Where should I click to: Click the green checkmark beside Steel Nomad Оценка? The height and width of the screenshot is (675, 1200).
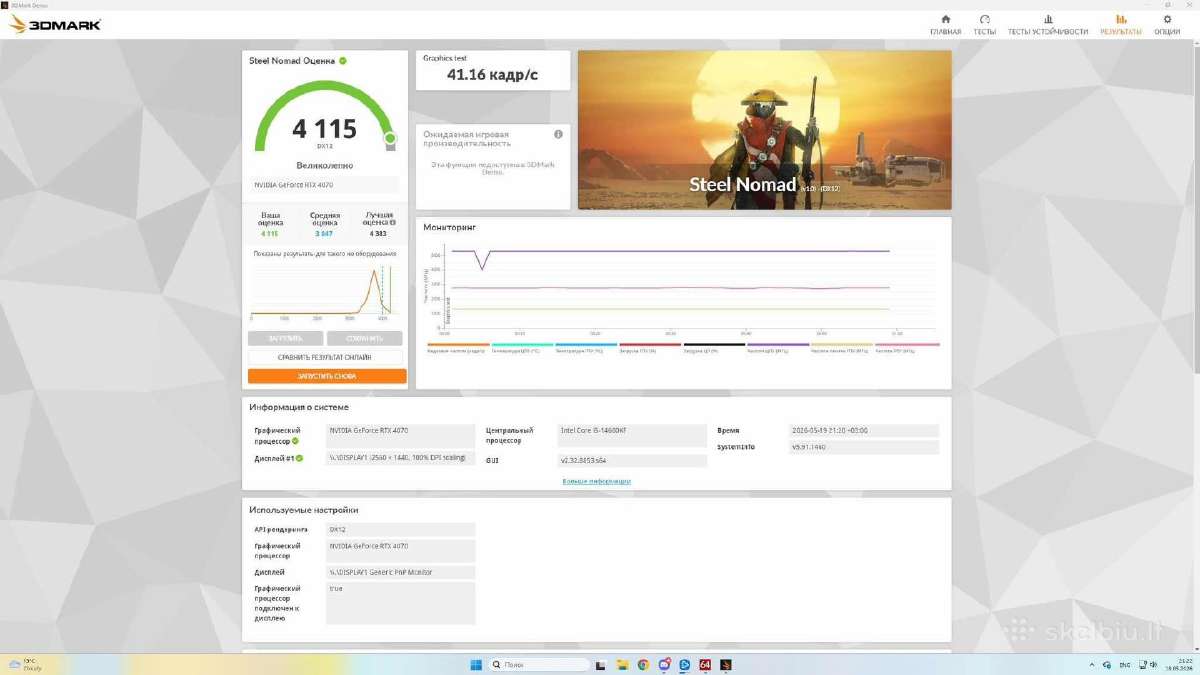pyautogui.click(x=343, y=61)
